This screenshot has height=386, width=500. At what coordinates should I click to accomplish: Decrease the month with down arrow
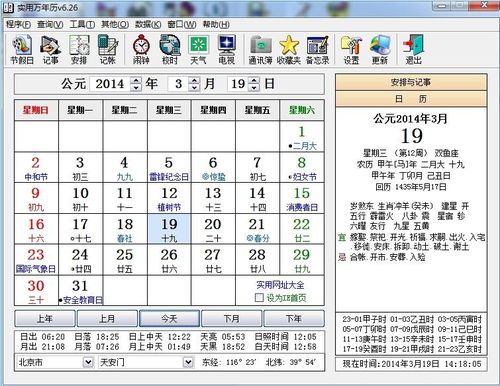click(x=194, y=88)
